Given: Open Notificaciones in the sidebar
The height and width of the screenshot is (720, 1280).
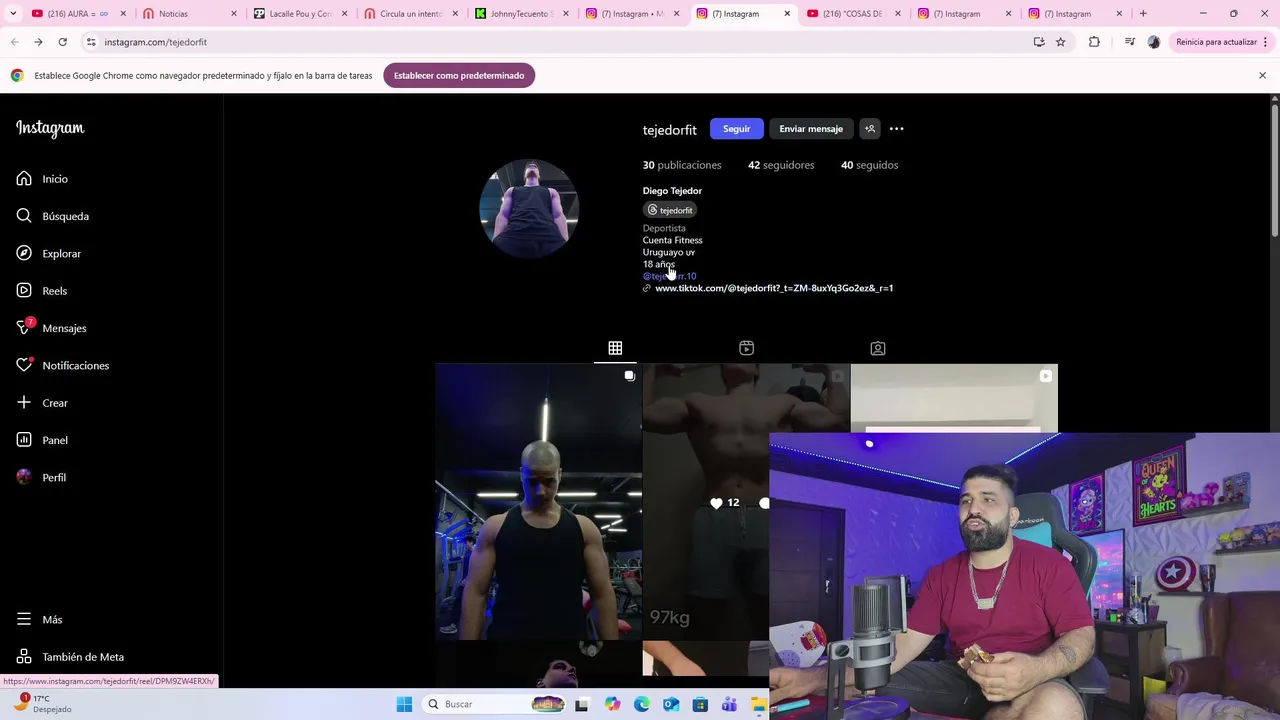Looking at the screenshot, I should (x=63, y=365).
